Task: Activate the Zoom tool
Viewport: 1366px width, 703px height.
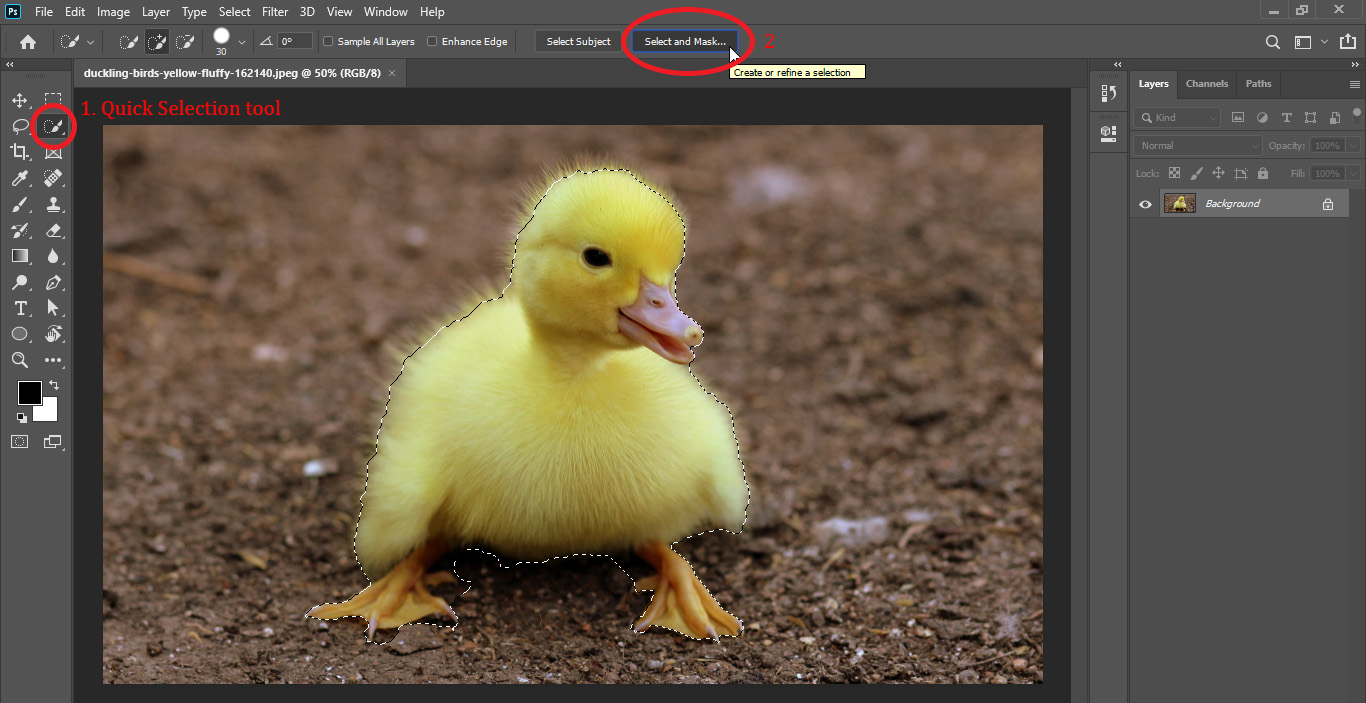Action: pyautogui.click(x=20, y=360)
